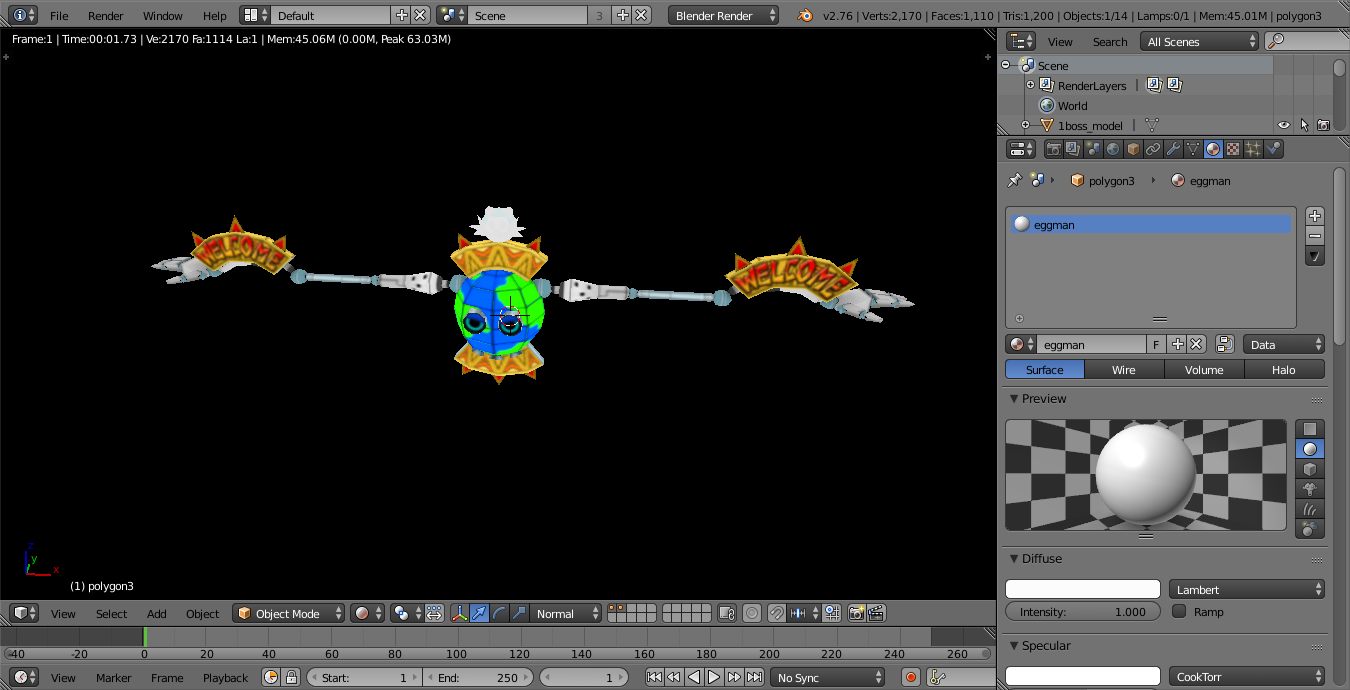Create new material with plus beside eggman
The height and width of the screenshot is (690, 1350).
(x=1178, y=344)
